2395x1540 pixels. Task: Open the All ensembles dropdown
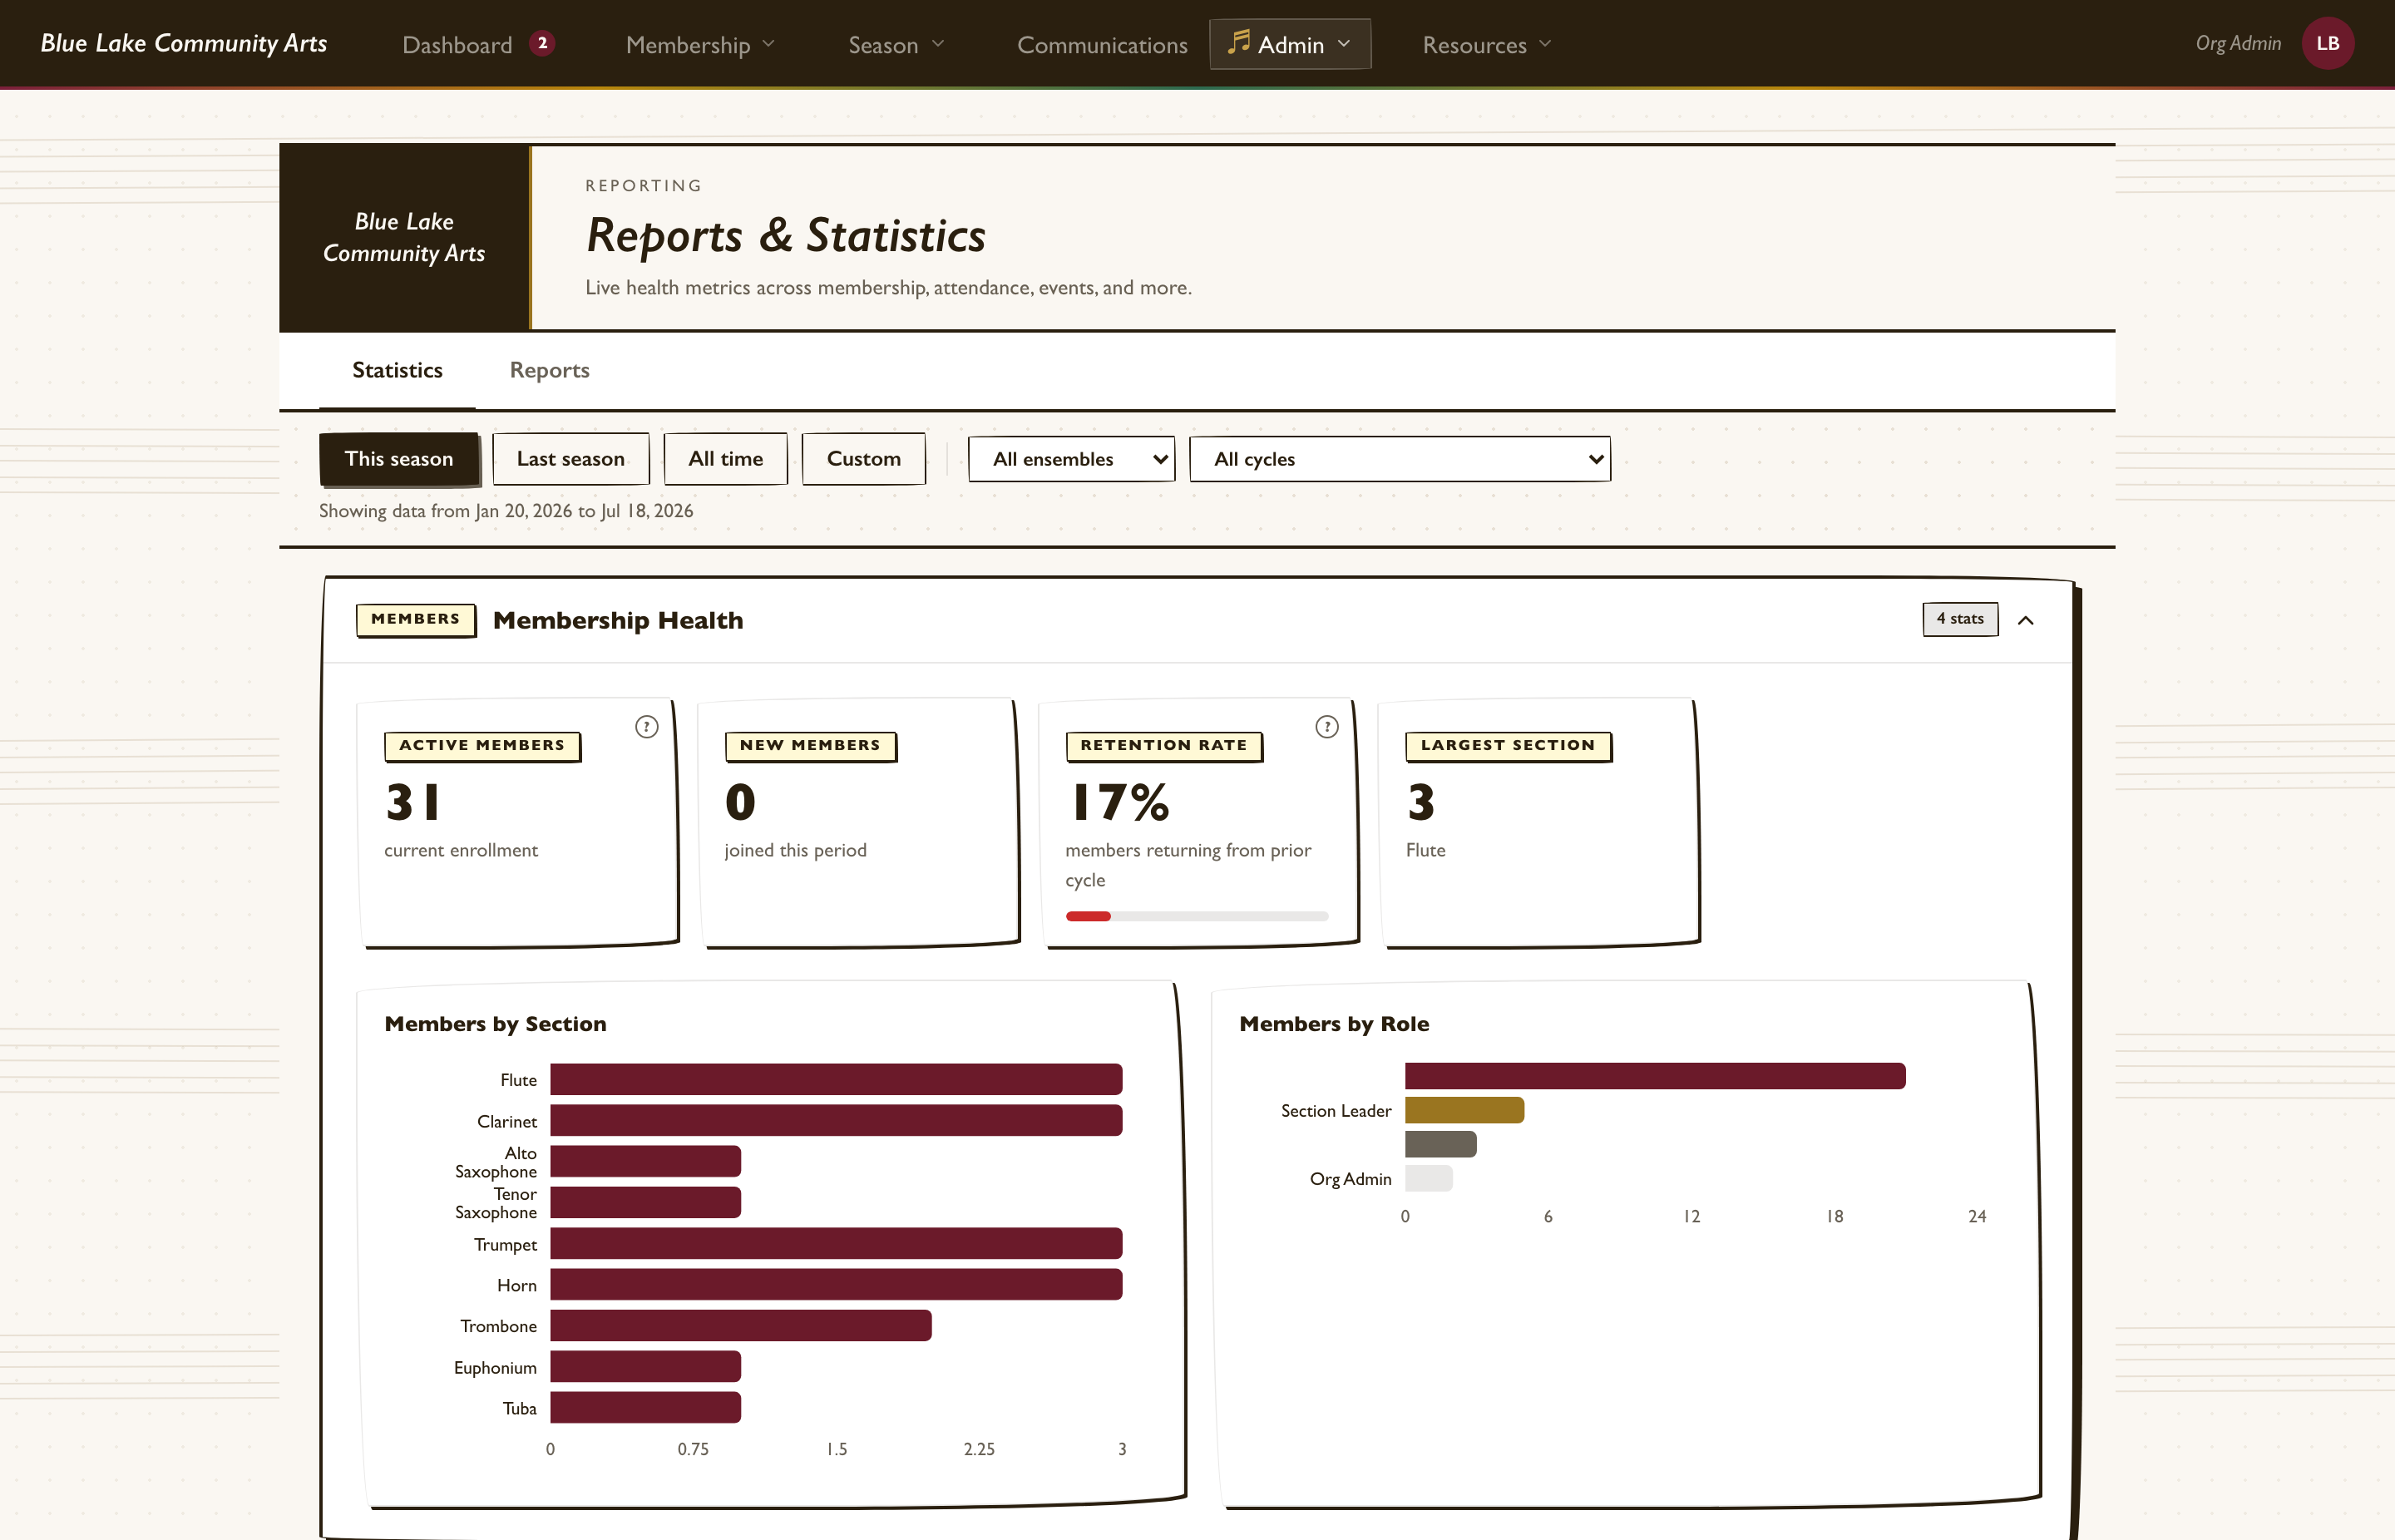(x=1071, y=459)
